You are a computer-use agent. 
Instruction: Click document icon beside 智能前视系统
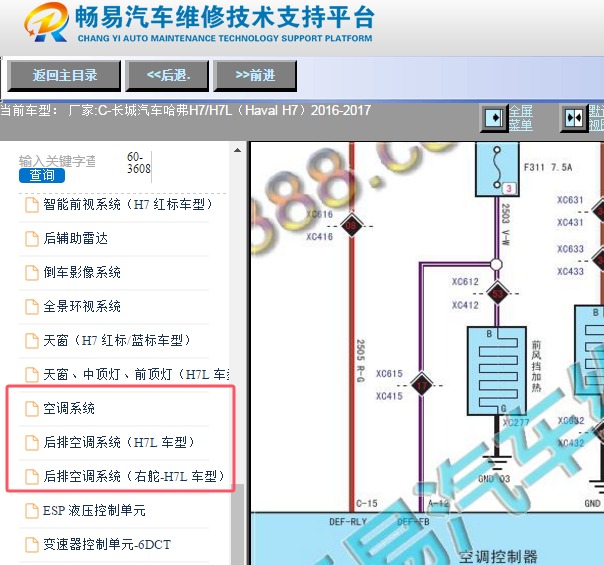tap(32, 205)
